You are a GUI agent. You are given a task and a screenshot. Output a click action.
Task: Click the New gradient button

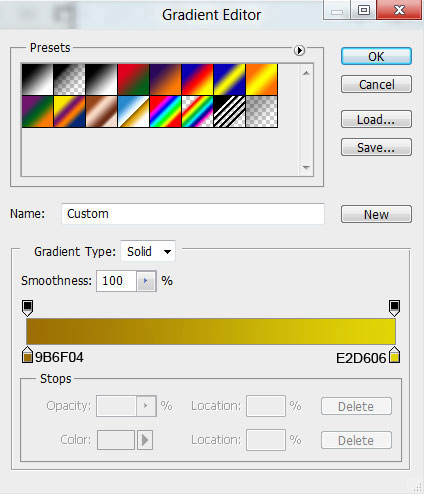(x=376, y=214)
